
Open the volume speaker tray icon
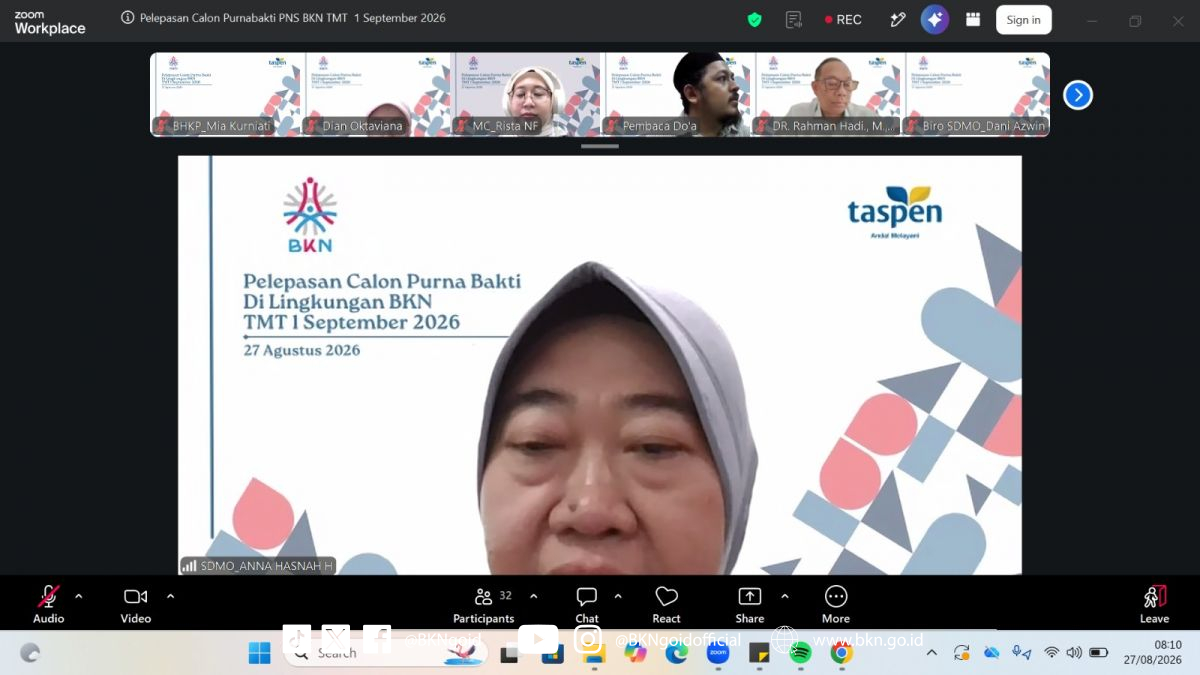[1074, 652]
